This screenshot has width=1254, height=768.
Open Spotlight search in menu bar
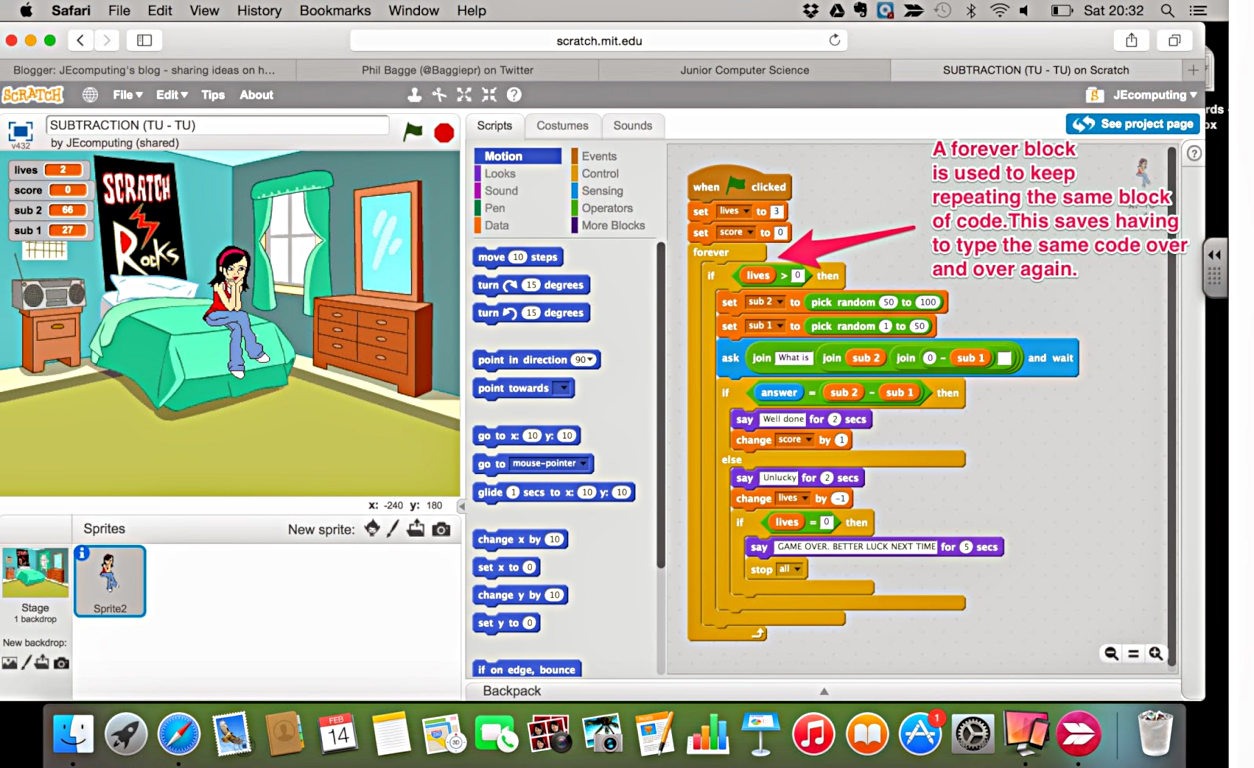click(1167, 11)
